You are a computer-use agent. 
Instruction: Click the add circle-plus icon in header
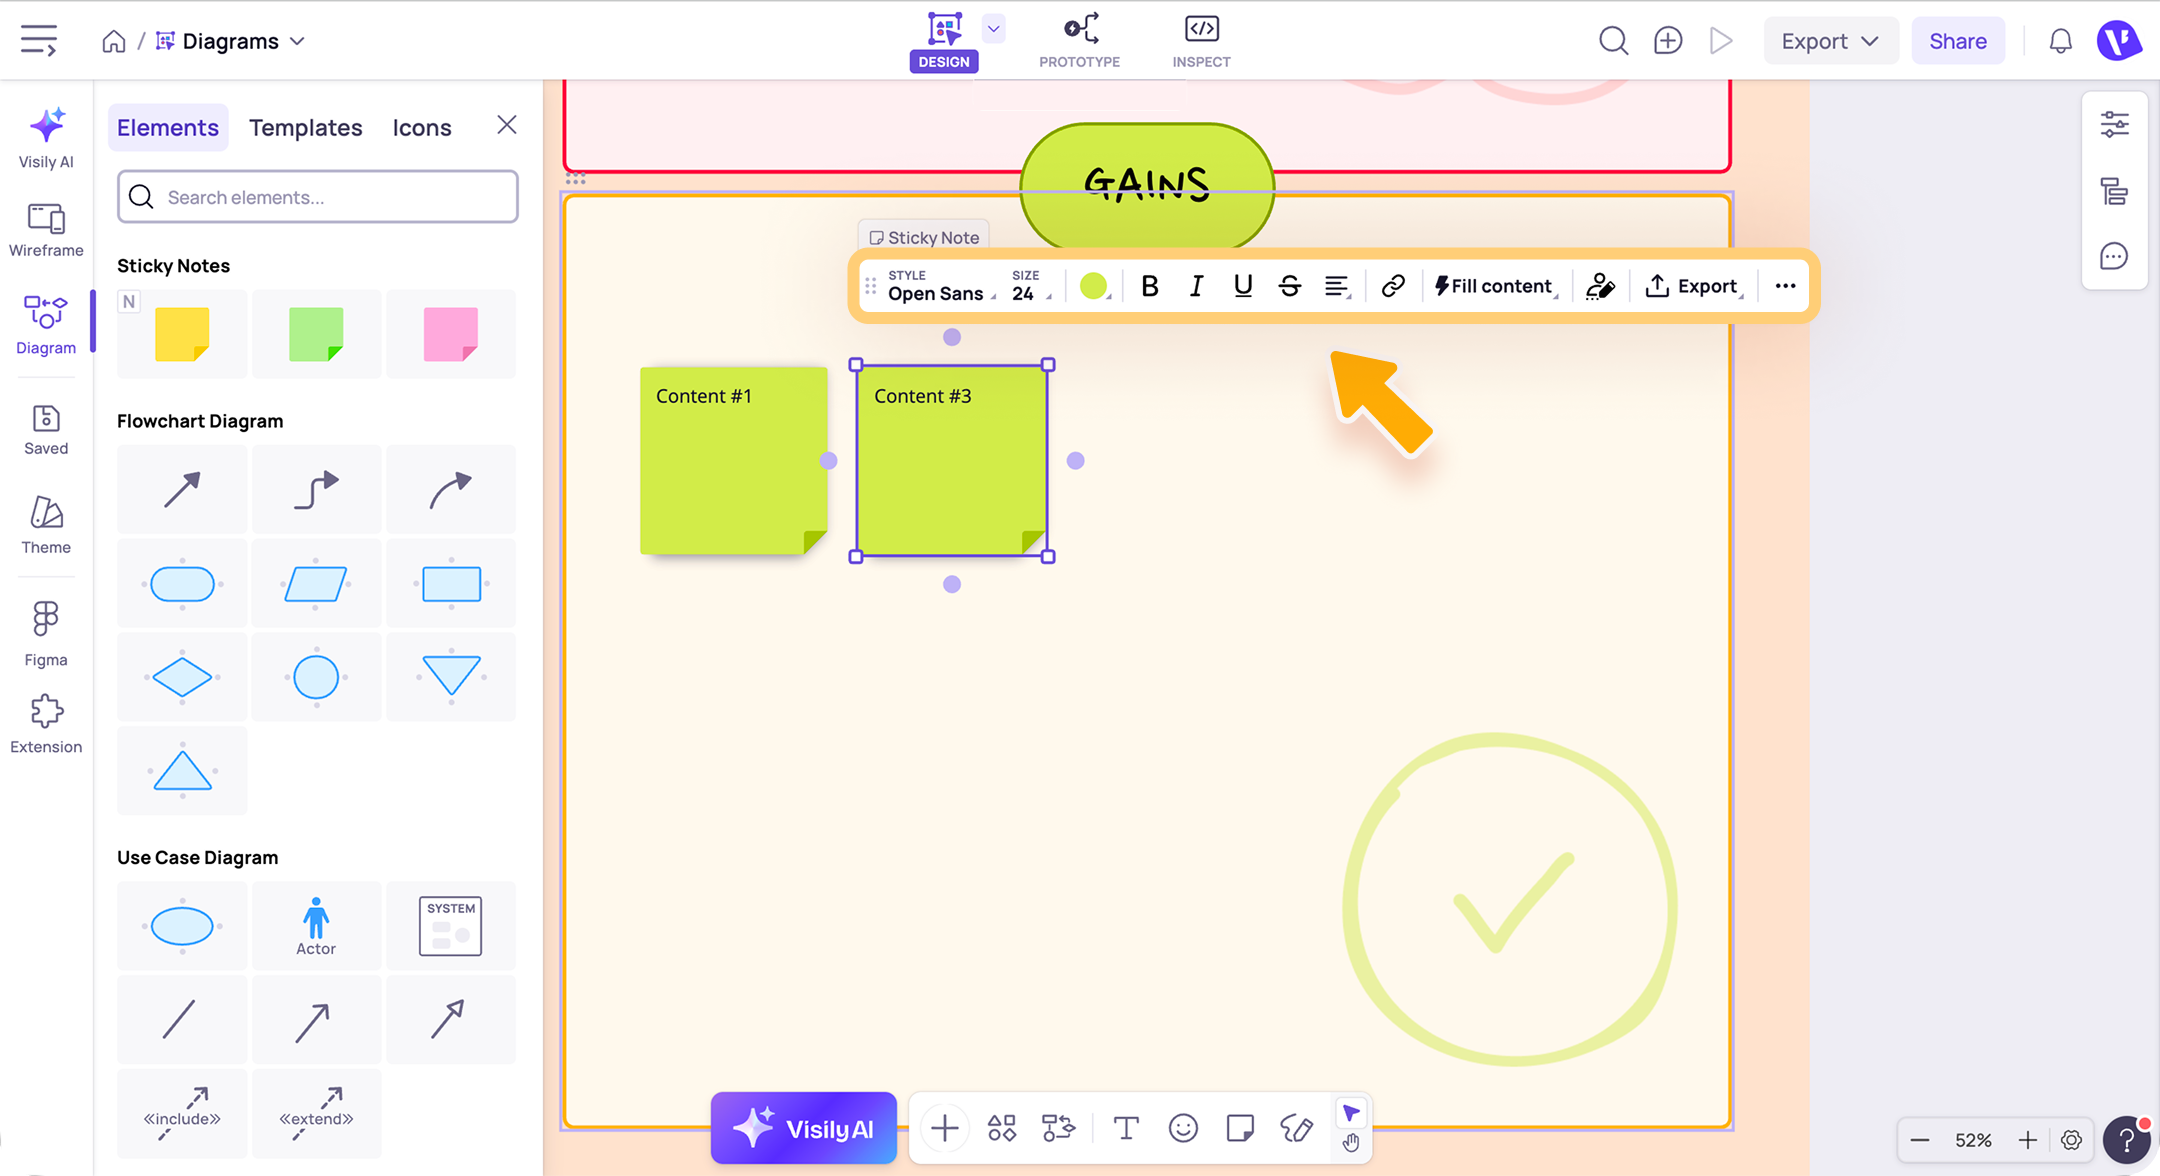pos(1668,41)
